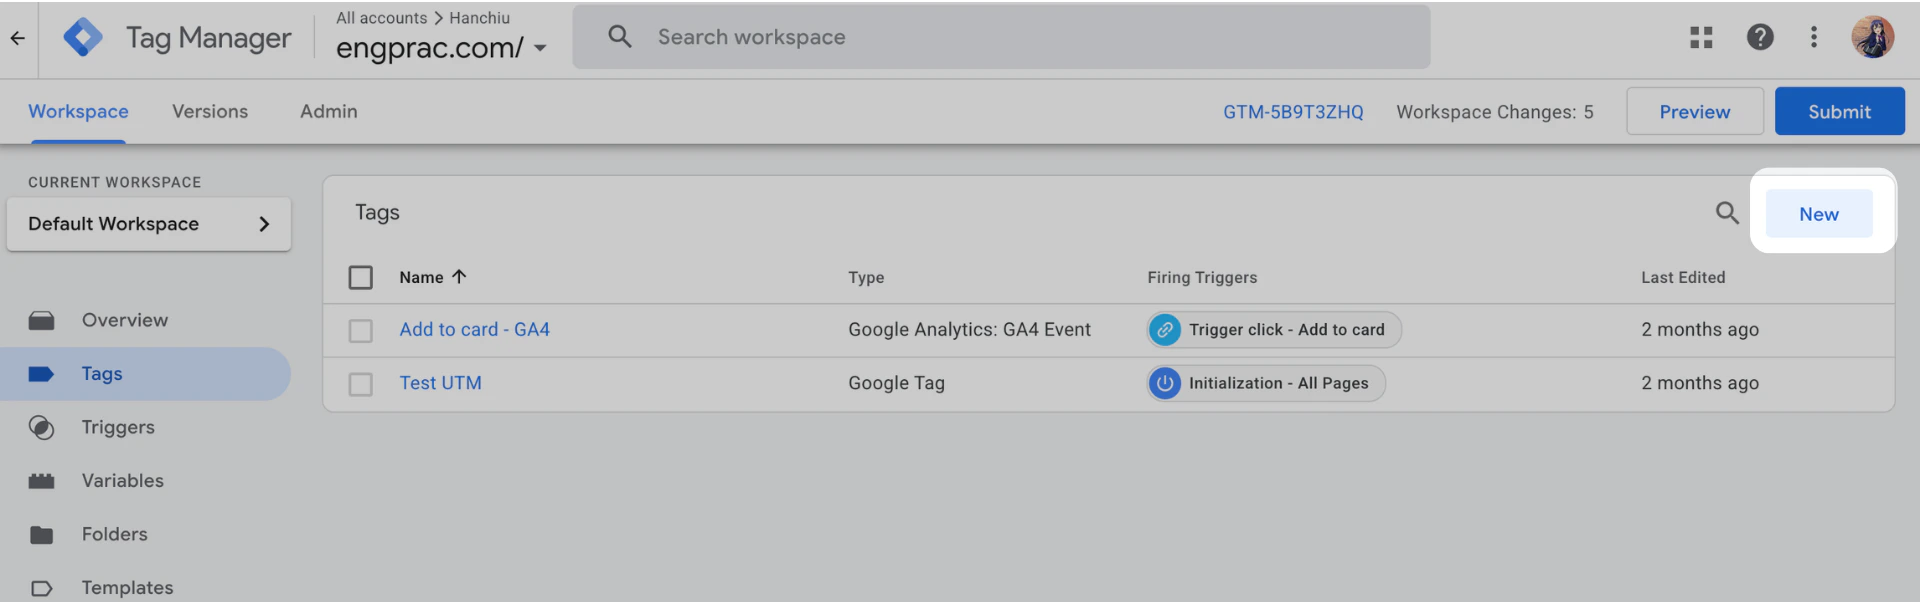Click the Tags table search icon
1920x602 pixels.
[x=1727, y=212]
